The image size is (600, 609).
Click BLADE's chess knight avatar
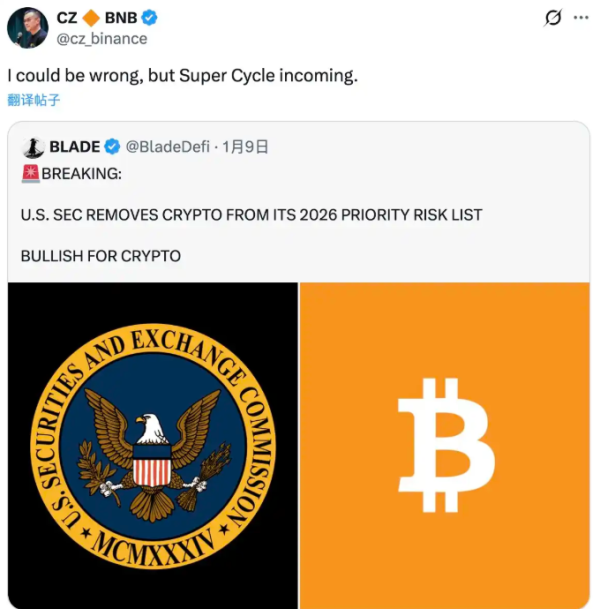pyautogui.click(x=33, y=147)
